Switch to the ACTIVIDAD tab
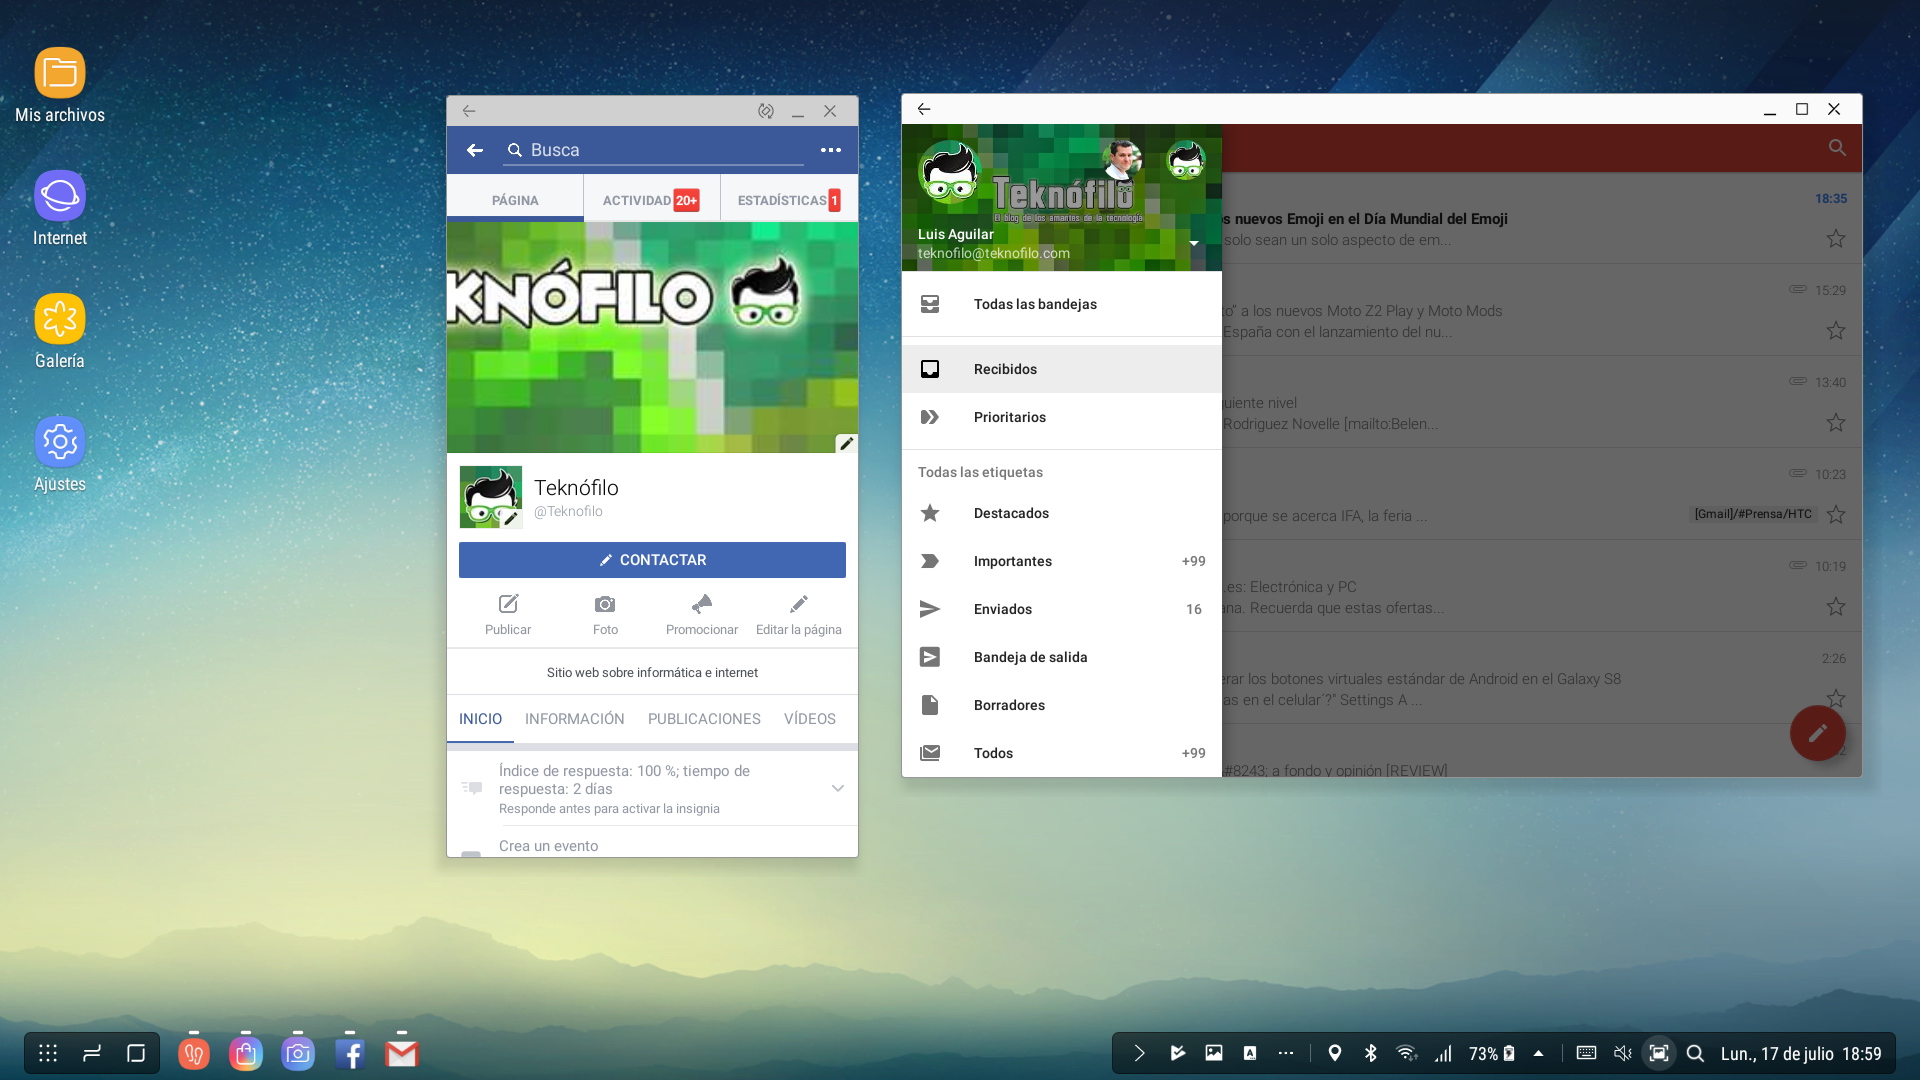Viewport: 1920px width, 1080px height. [x=651, y=200]
